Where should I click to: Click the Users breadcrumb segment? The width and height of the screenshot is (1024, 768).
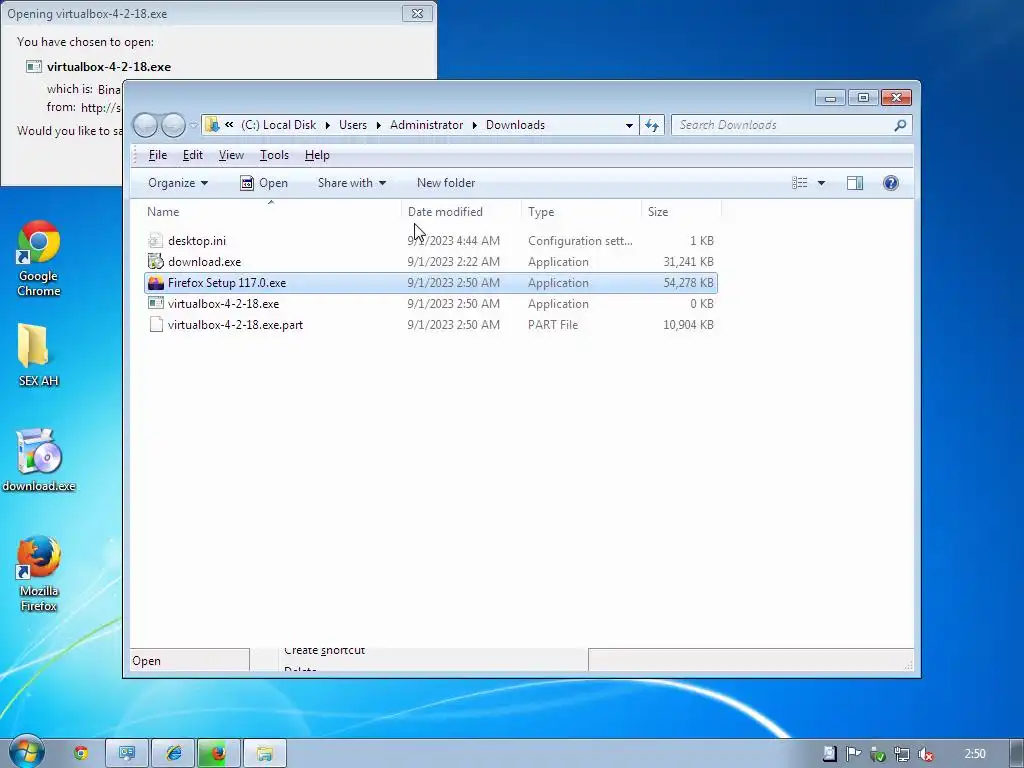click(353, 125)
